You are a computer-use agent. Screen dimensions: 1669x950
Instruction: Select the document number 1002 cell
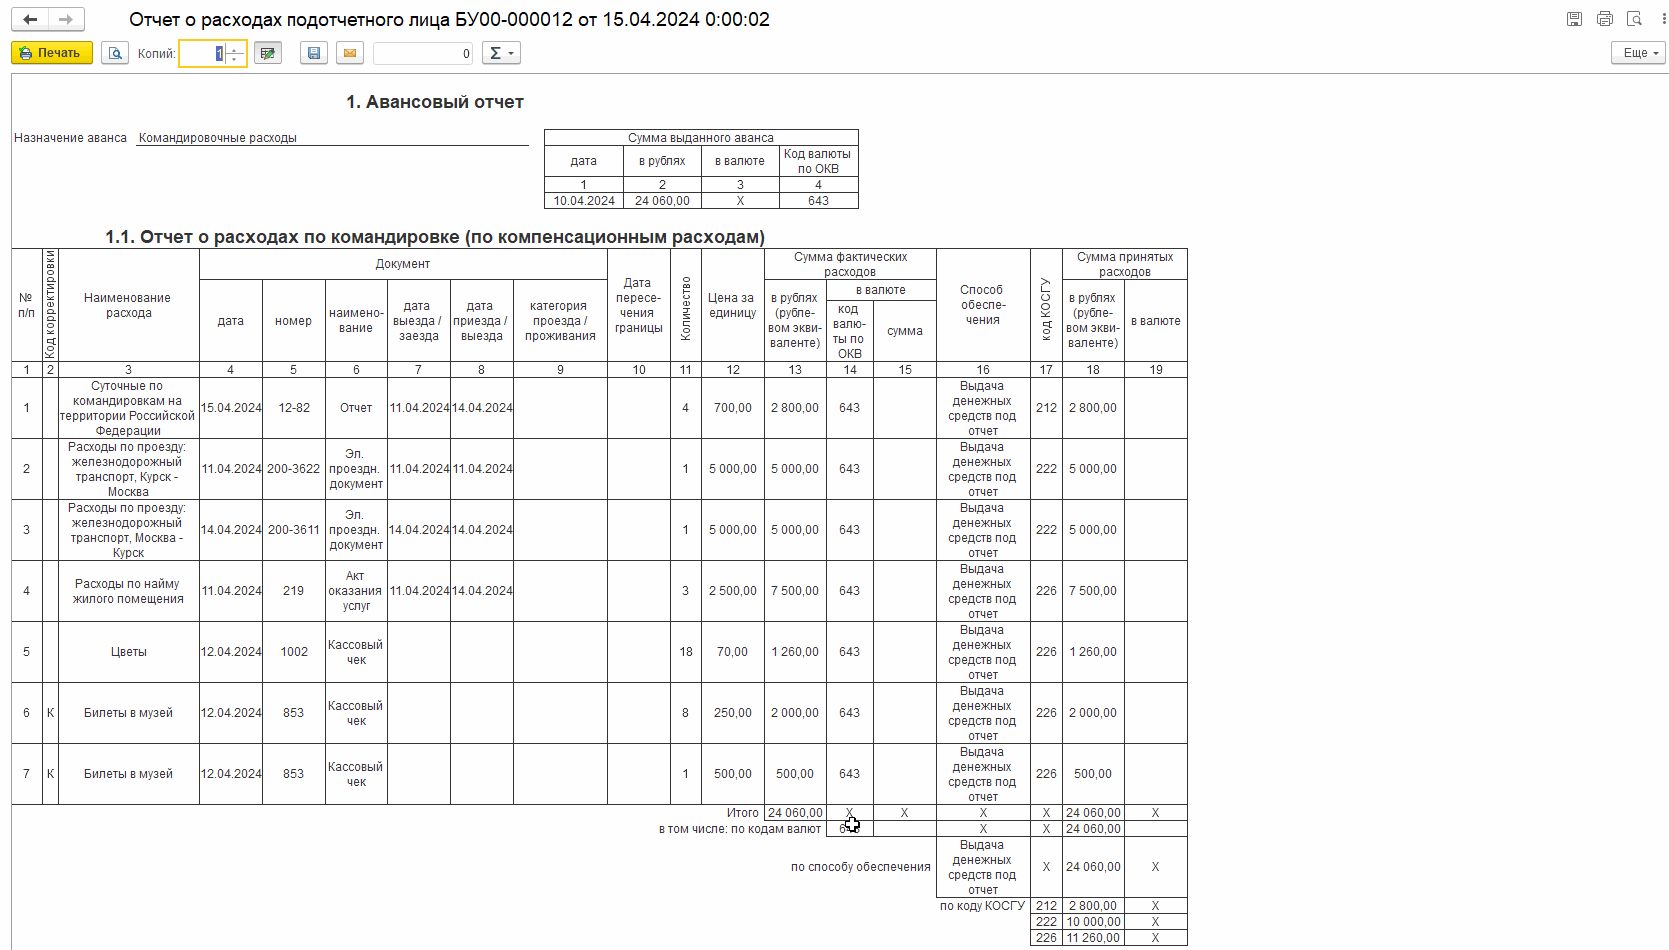click(294, 652)
